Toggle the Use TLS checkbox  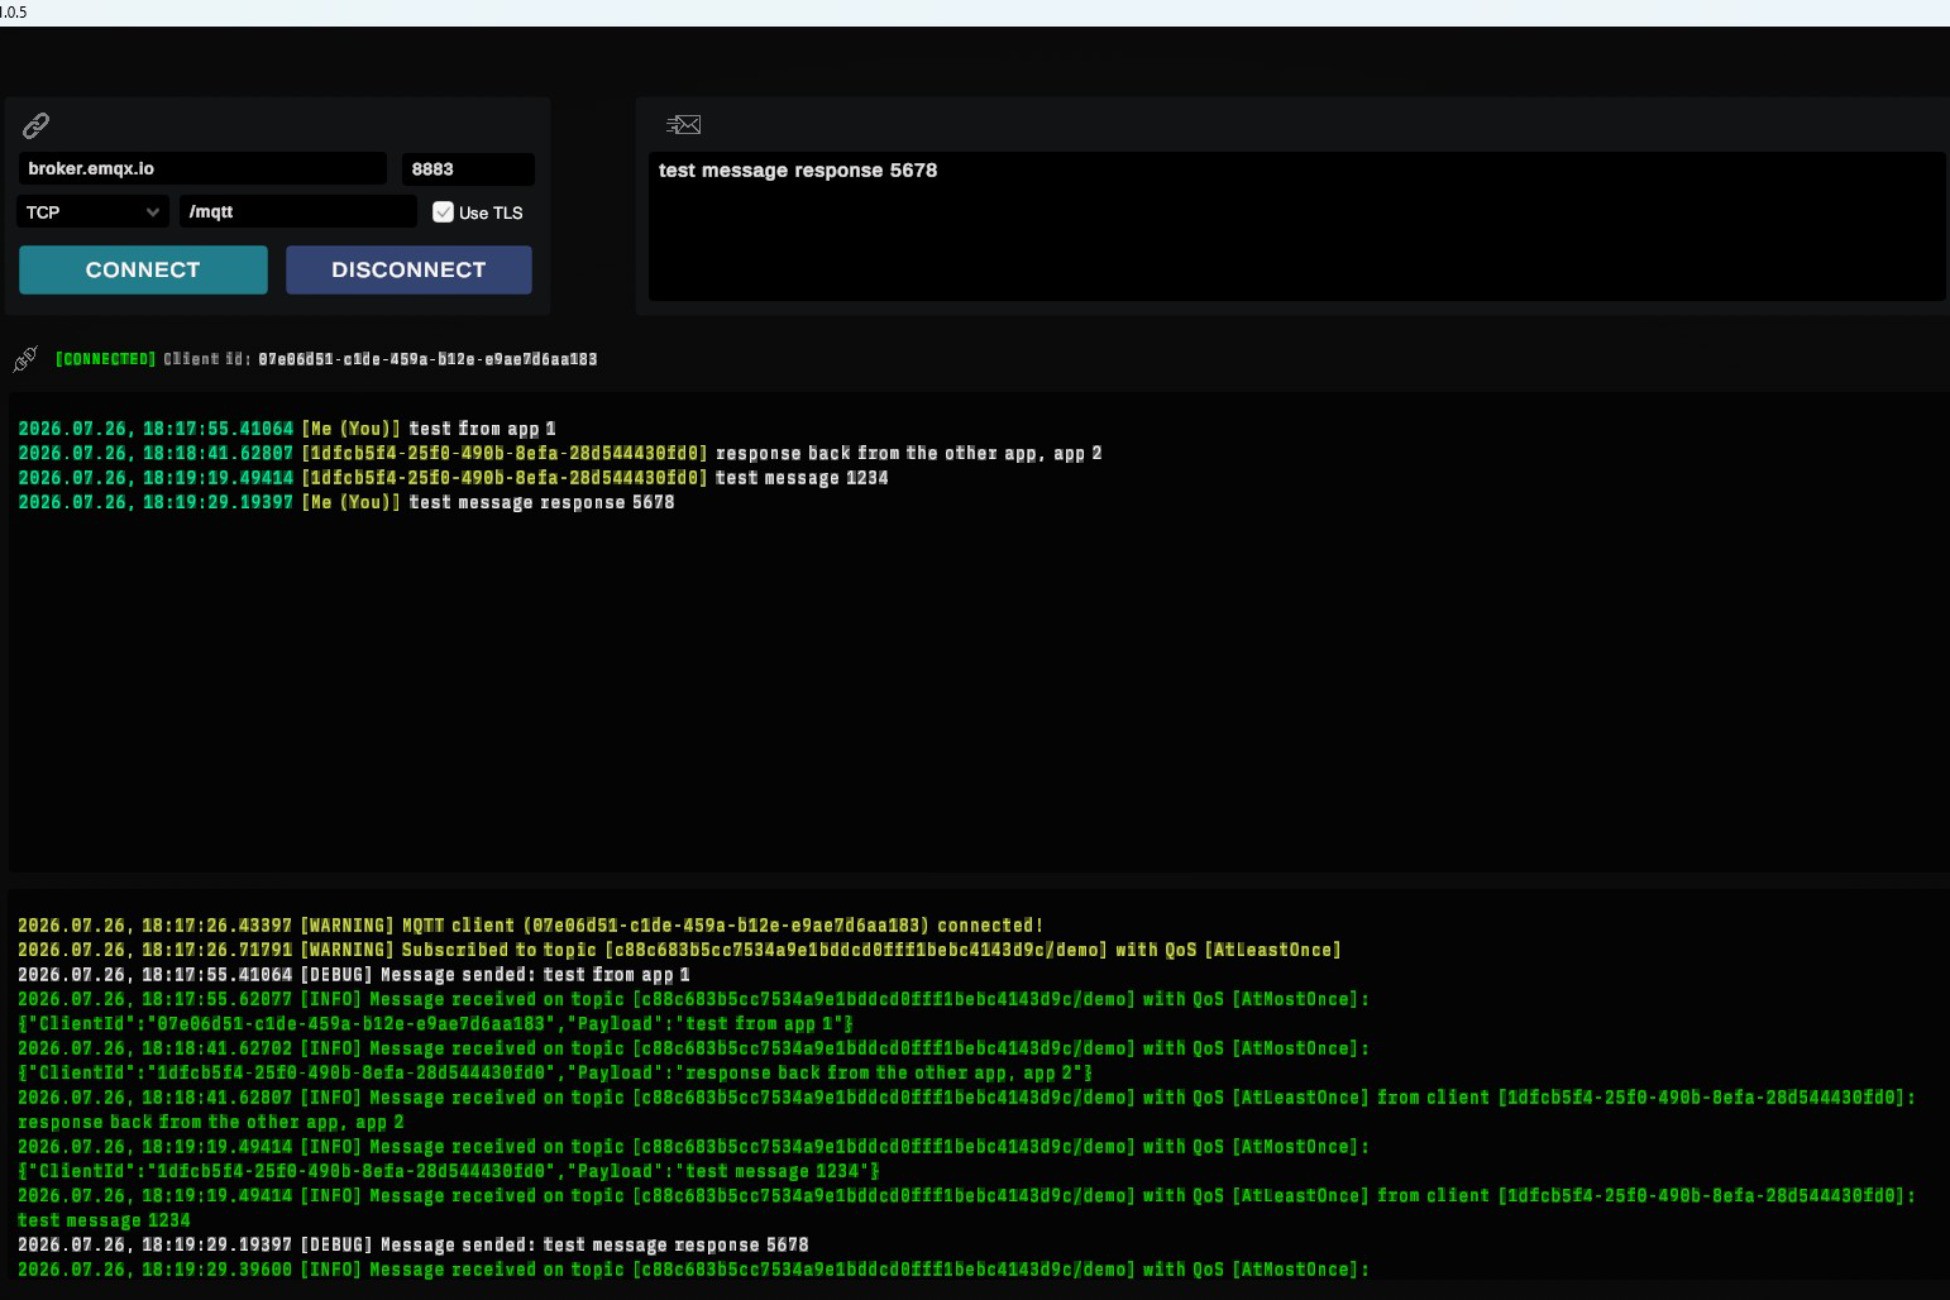(x=442, y=212)
